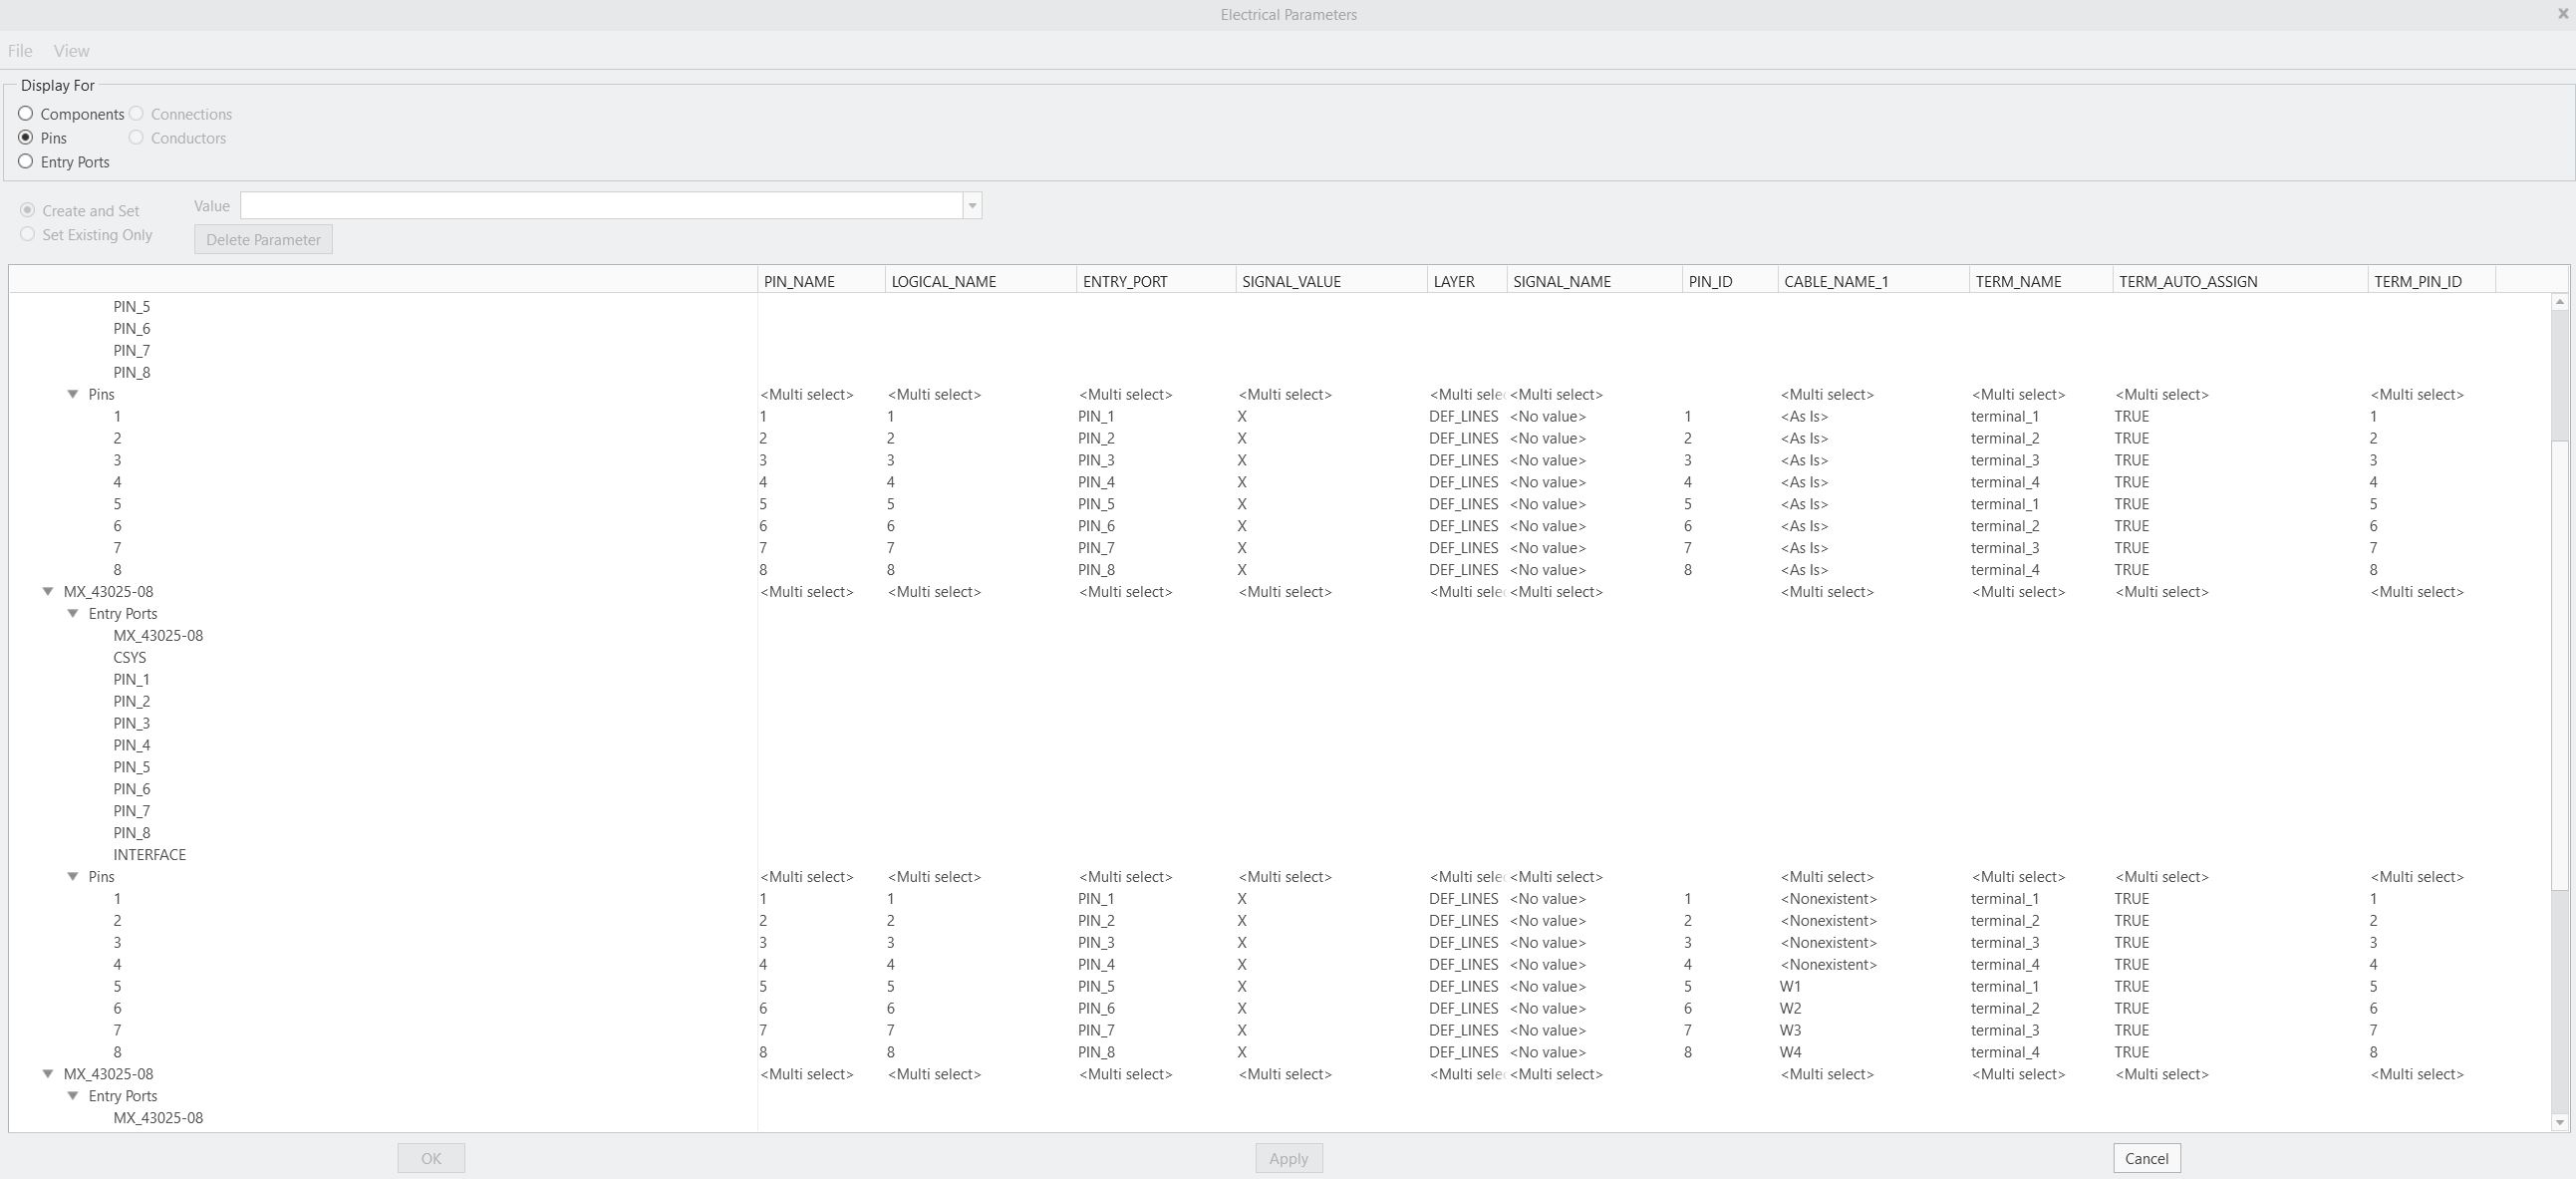Select the PIN_NAME column header

(800, 281)
